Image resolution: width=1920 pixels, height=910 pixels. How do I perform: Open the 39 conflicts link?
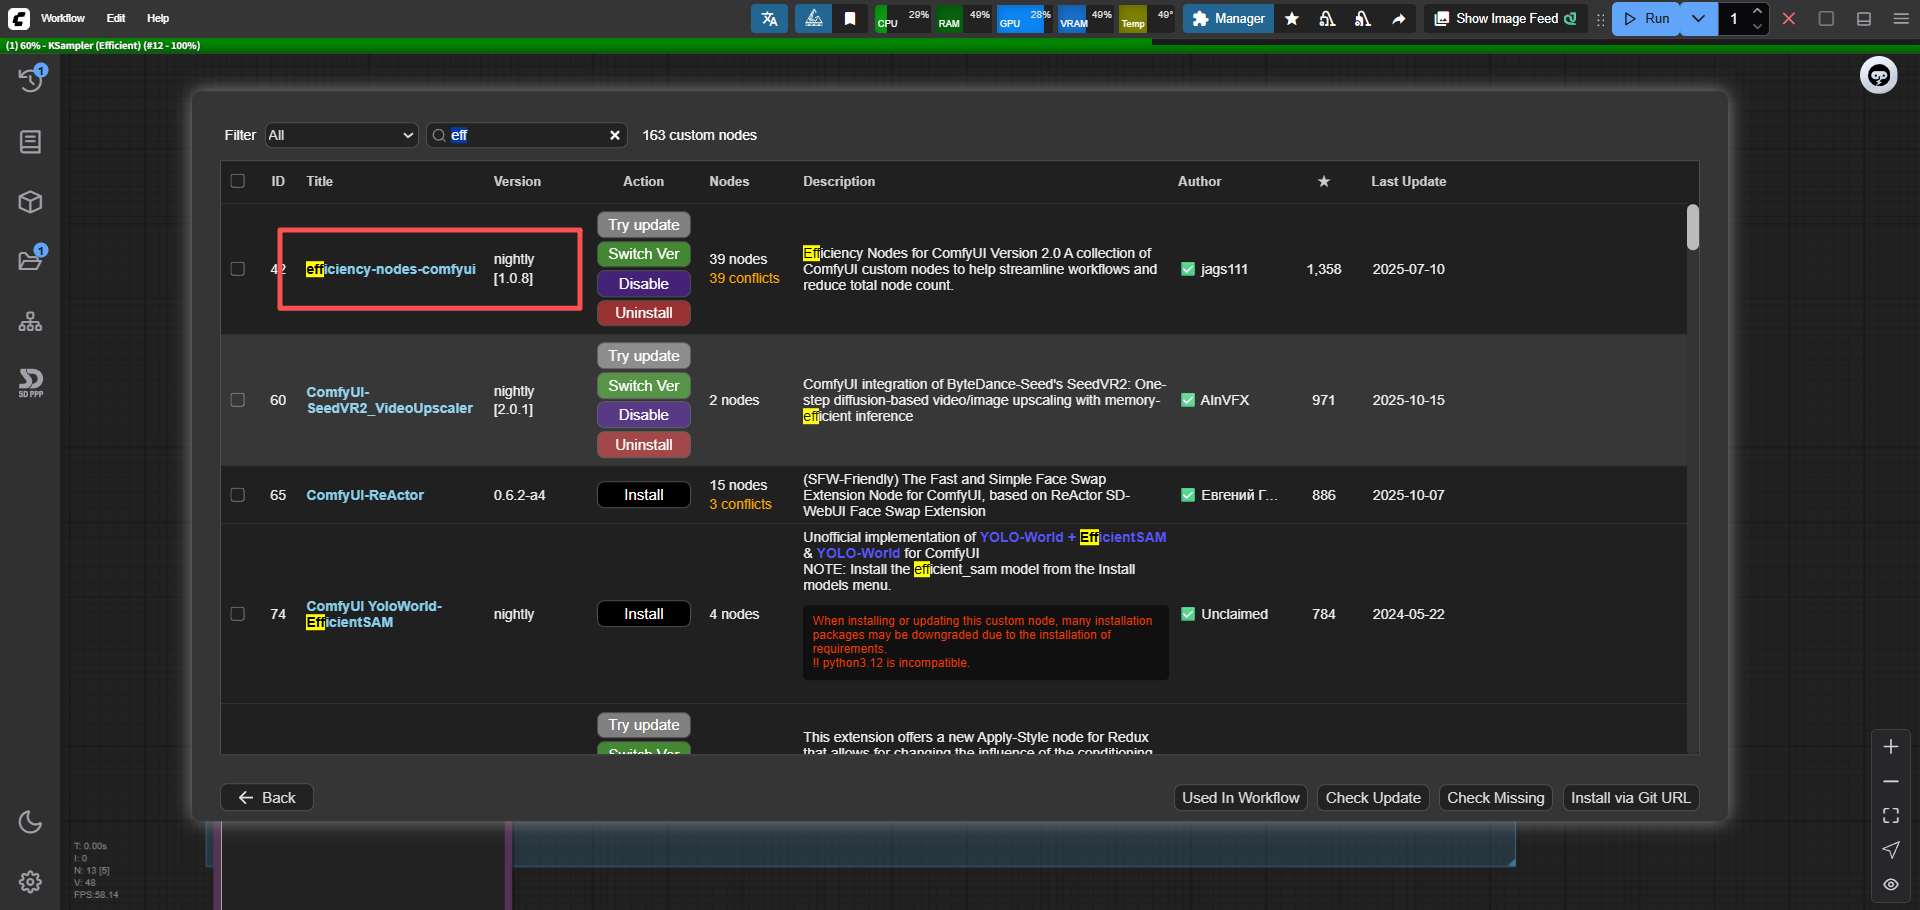[x=744, y=279]
